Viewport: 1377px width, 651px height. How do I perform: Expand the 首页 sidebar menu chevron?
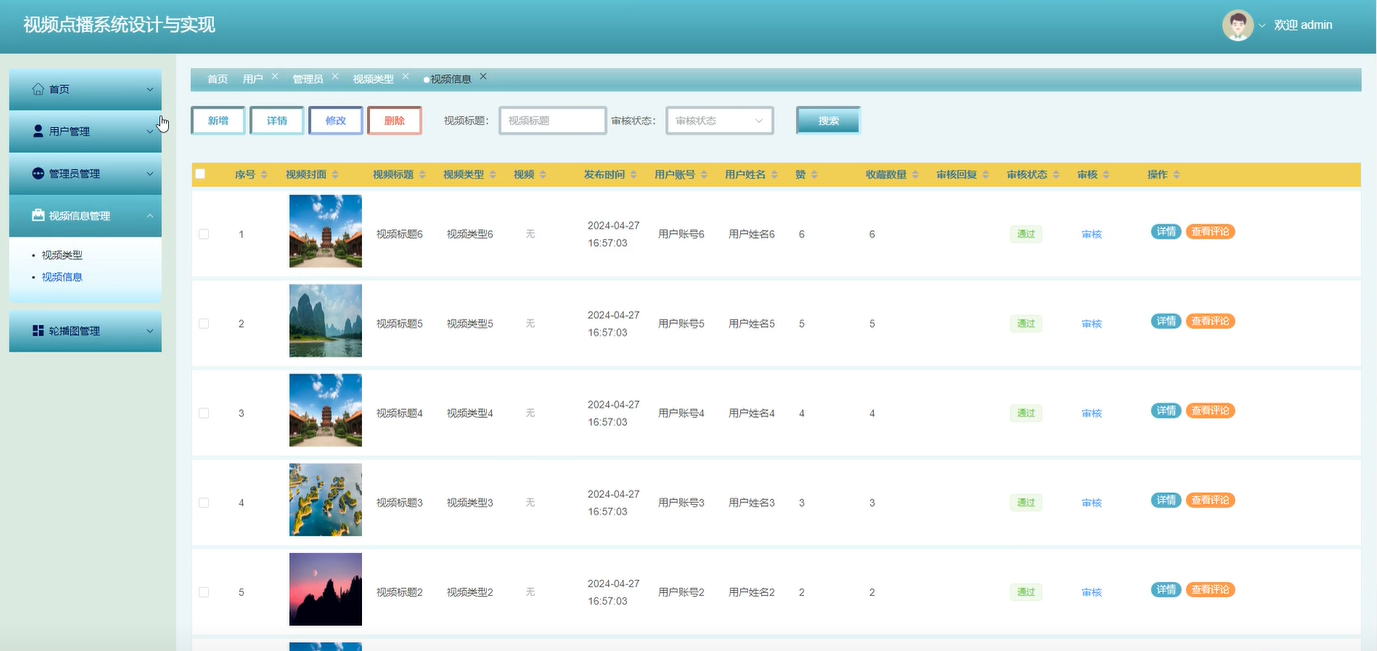[150, 90]
